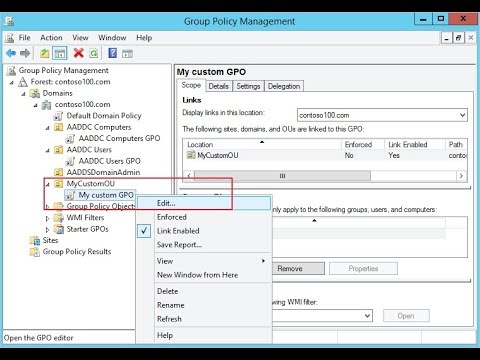Click the Sites icon in tree

click(35, 240)
